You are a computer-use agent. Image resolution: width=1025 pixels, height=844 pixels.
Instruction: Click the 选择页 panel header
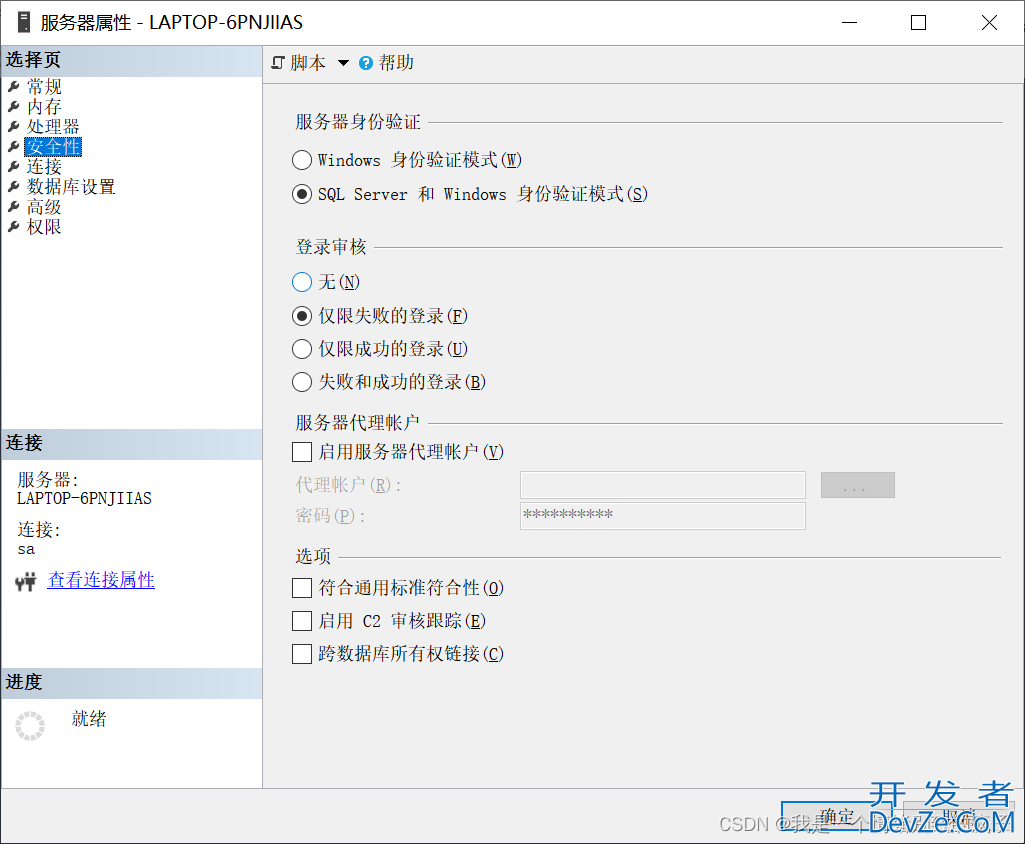pos(132,61)
